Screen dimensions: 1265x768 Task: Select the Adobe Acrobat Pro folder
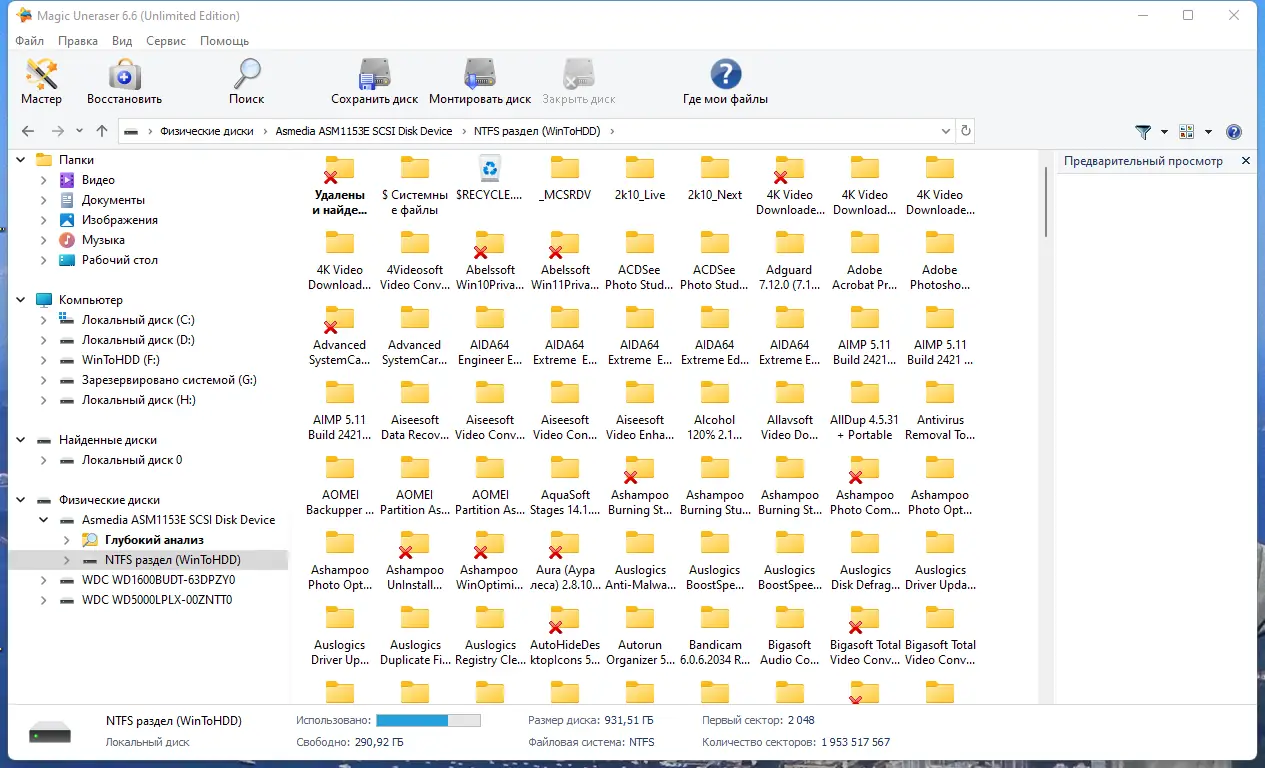click(865, 260)
